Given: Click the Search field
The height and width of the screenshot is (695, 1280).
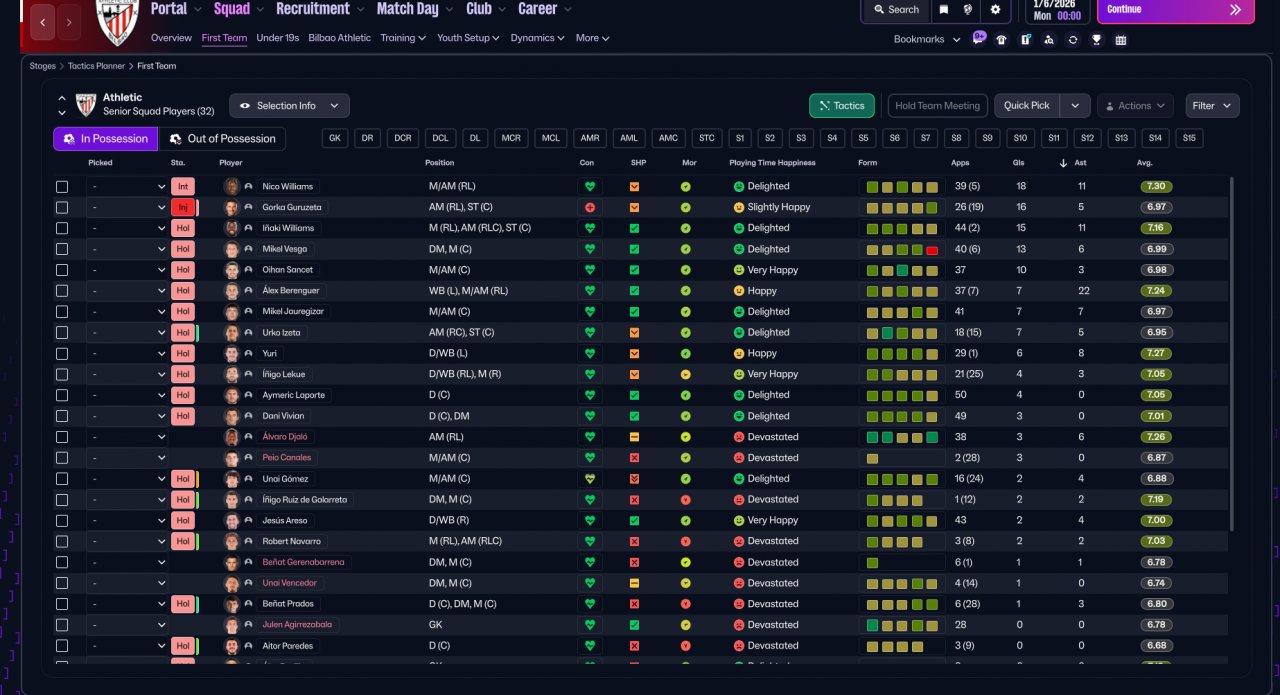Looking at the screenshot, I should pos(895,9).
